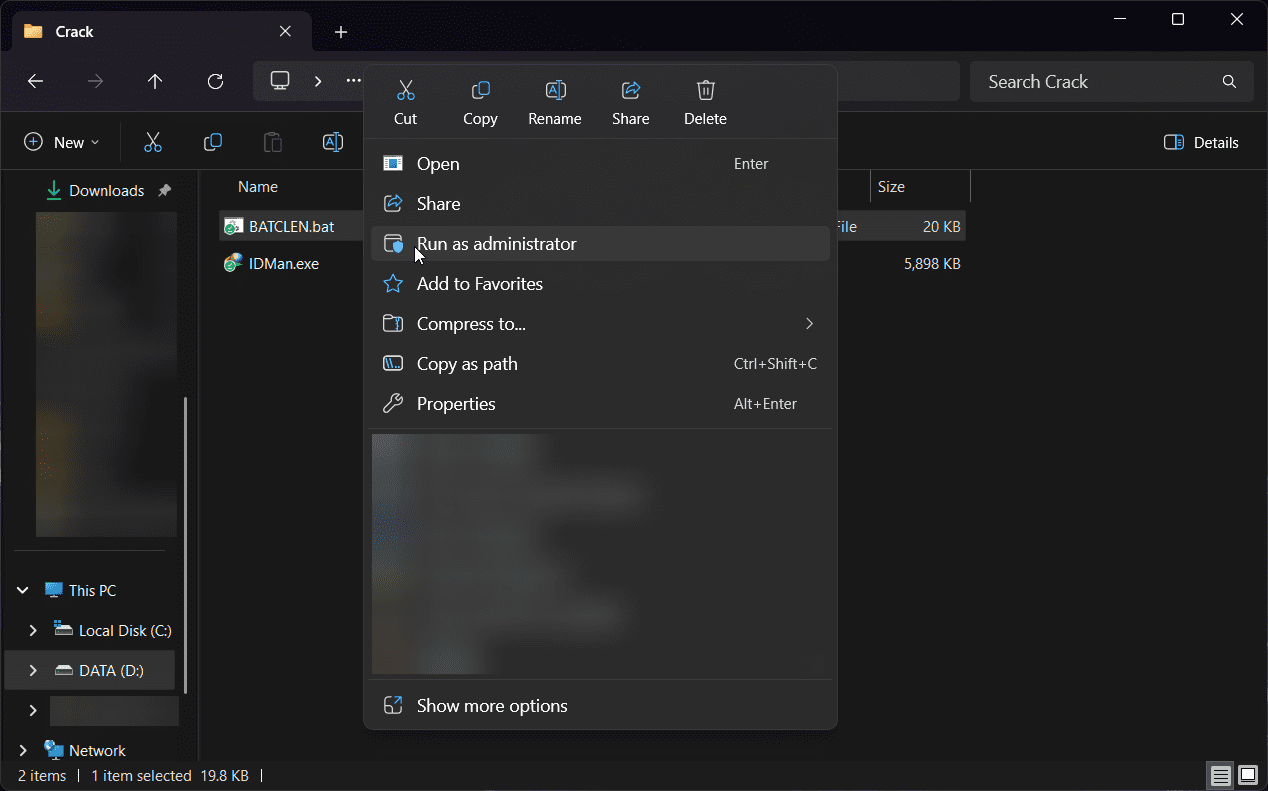Switch to large thumbnails view icon

coord(1248,776)
